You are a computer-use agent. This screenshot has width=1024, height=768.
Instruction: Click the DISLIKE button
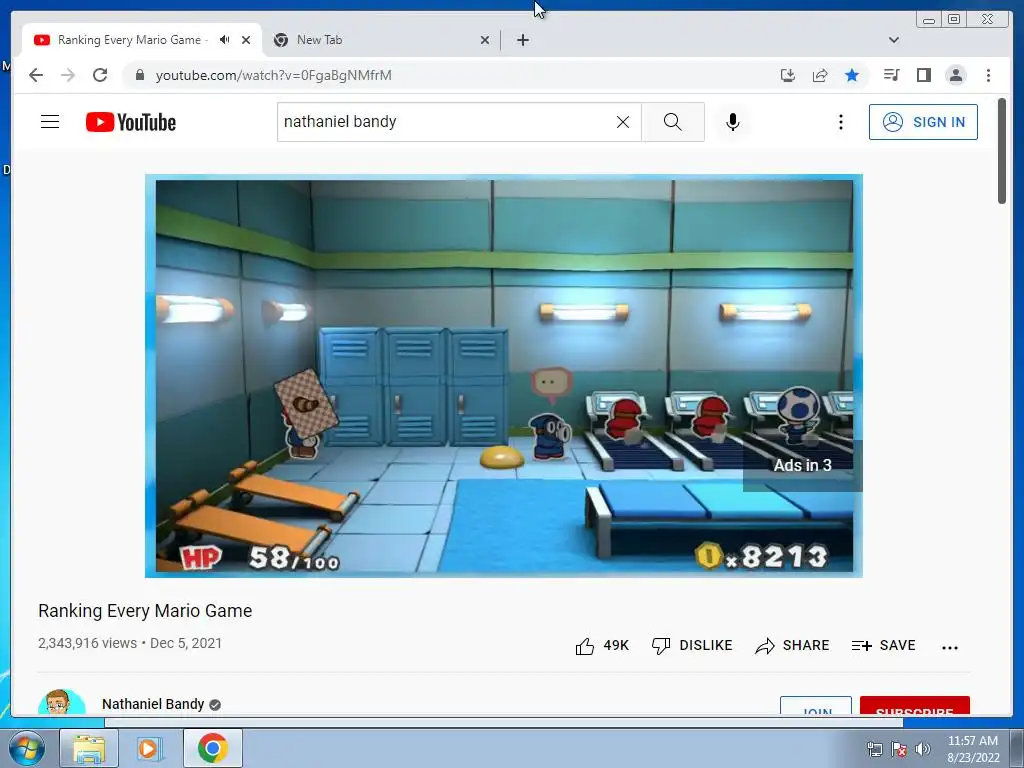692,646
